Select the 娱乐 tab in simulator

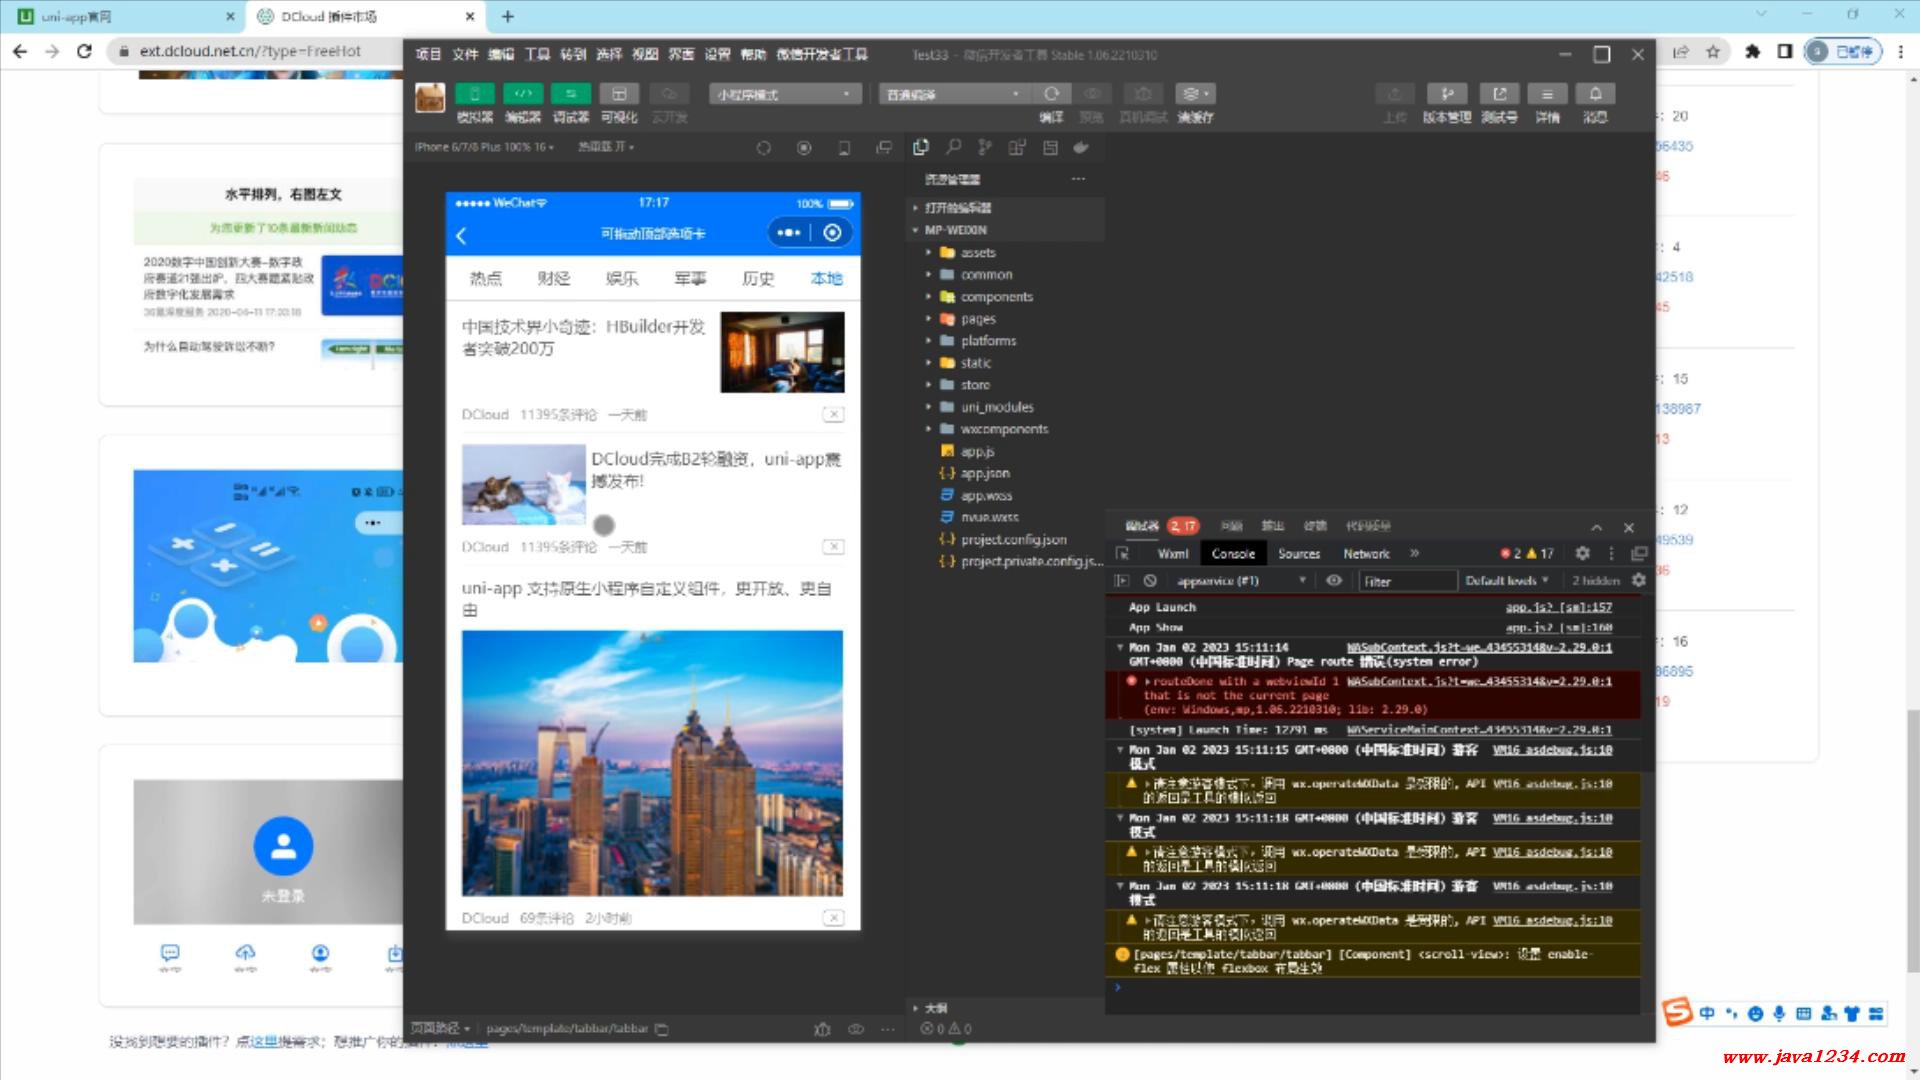click(x=621, y=278)
